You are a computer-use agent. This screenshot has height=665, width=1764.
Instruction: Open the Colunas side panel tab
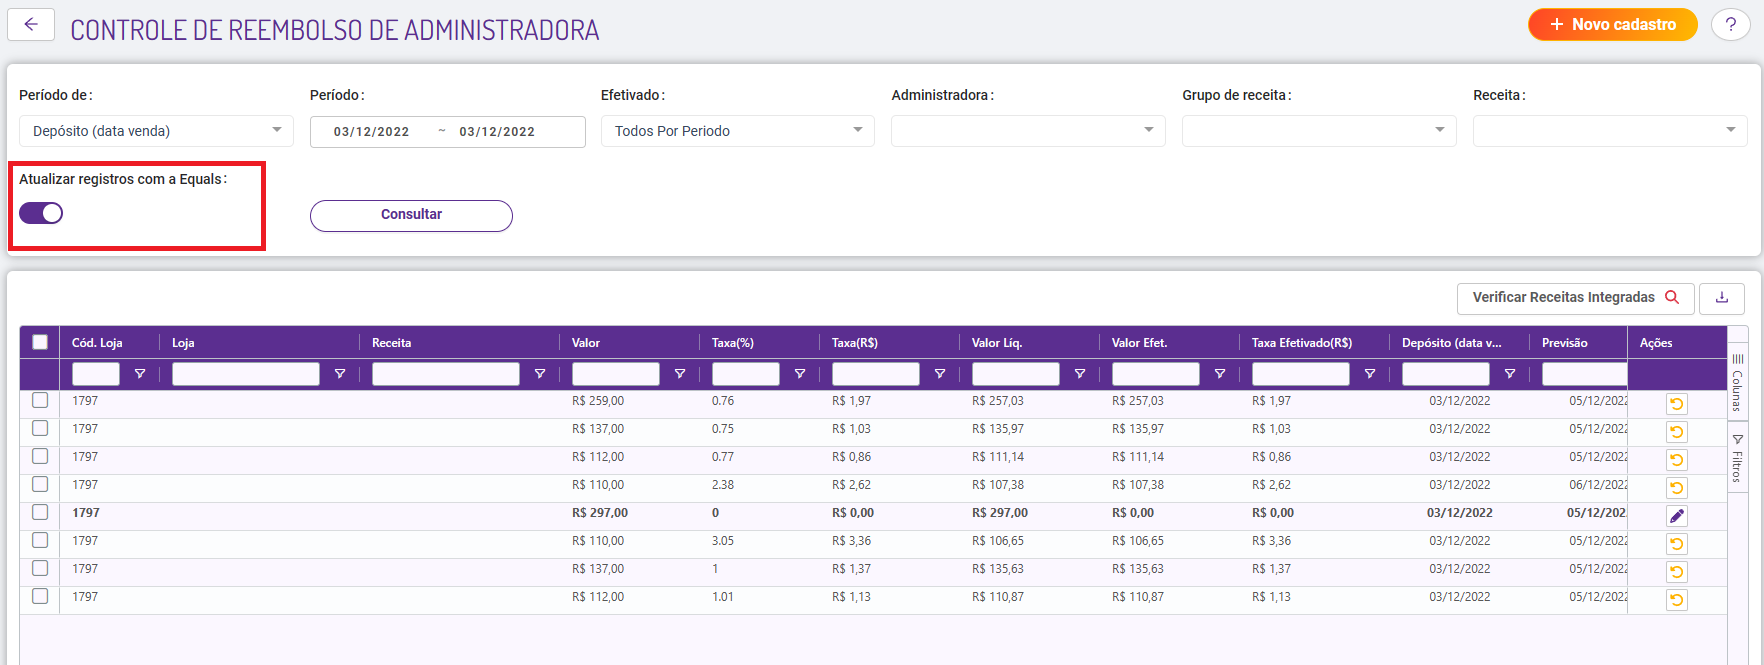click(x=1738, y=383)
